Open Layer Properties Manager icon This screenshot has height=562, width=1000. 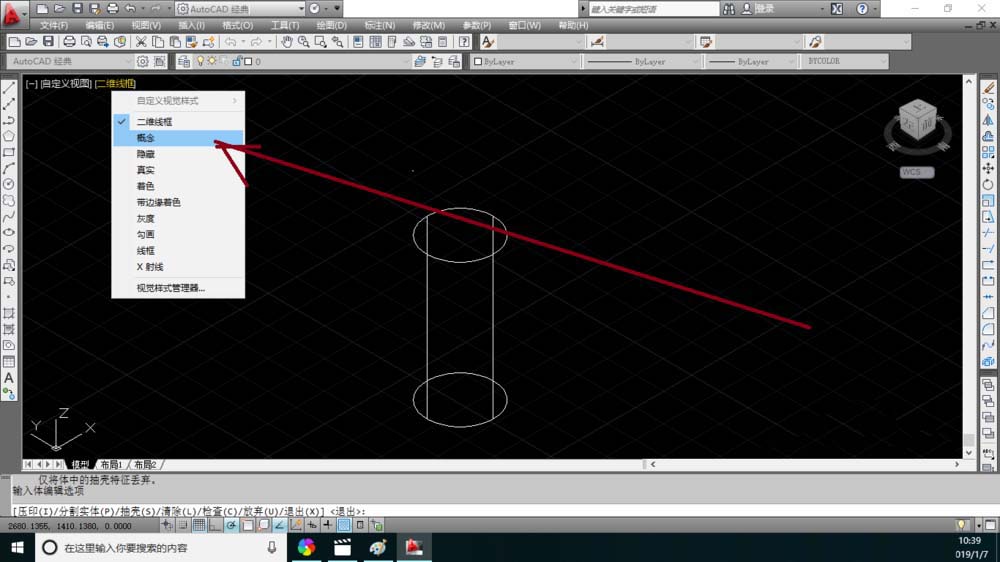click(184, 61)
